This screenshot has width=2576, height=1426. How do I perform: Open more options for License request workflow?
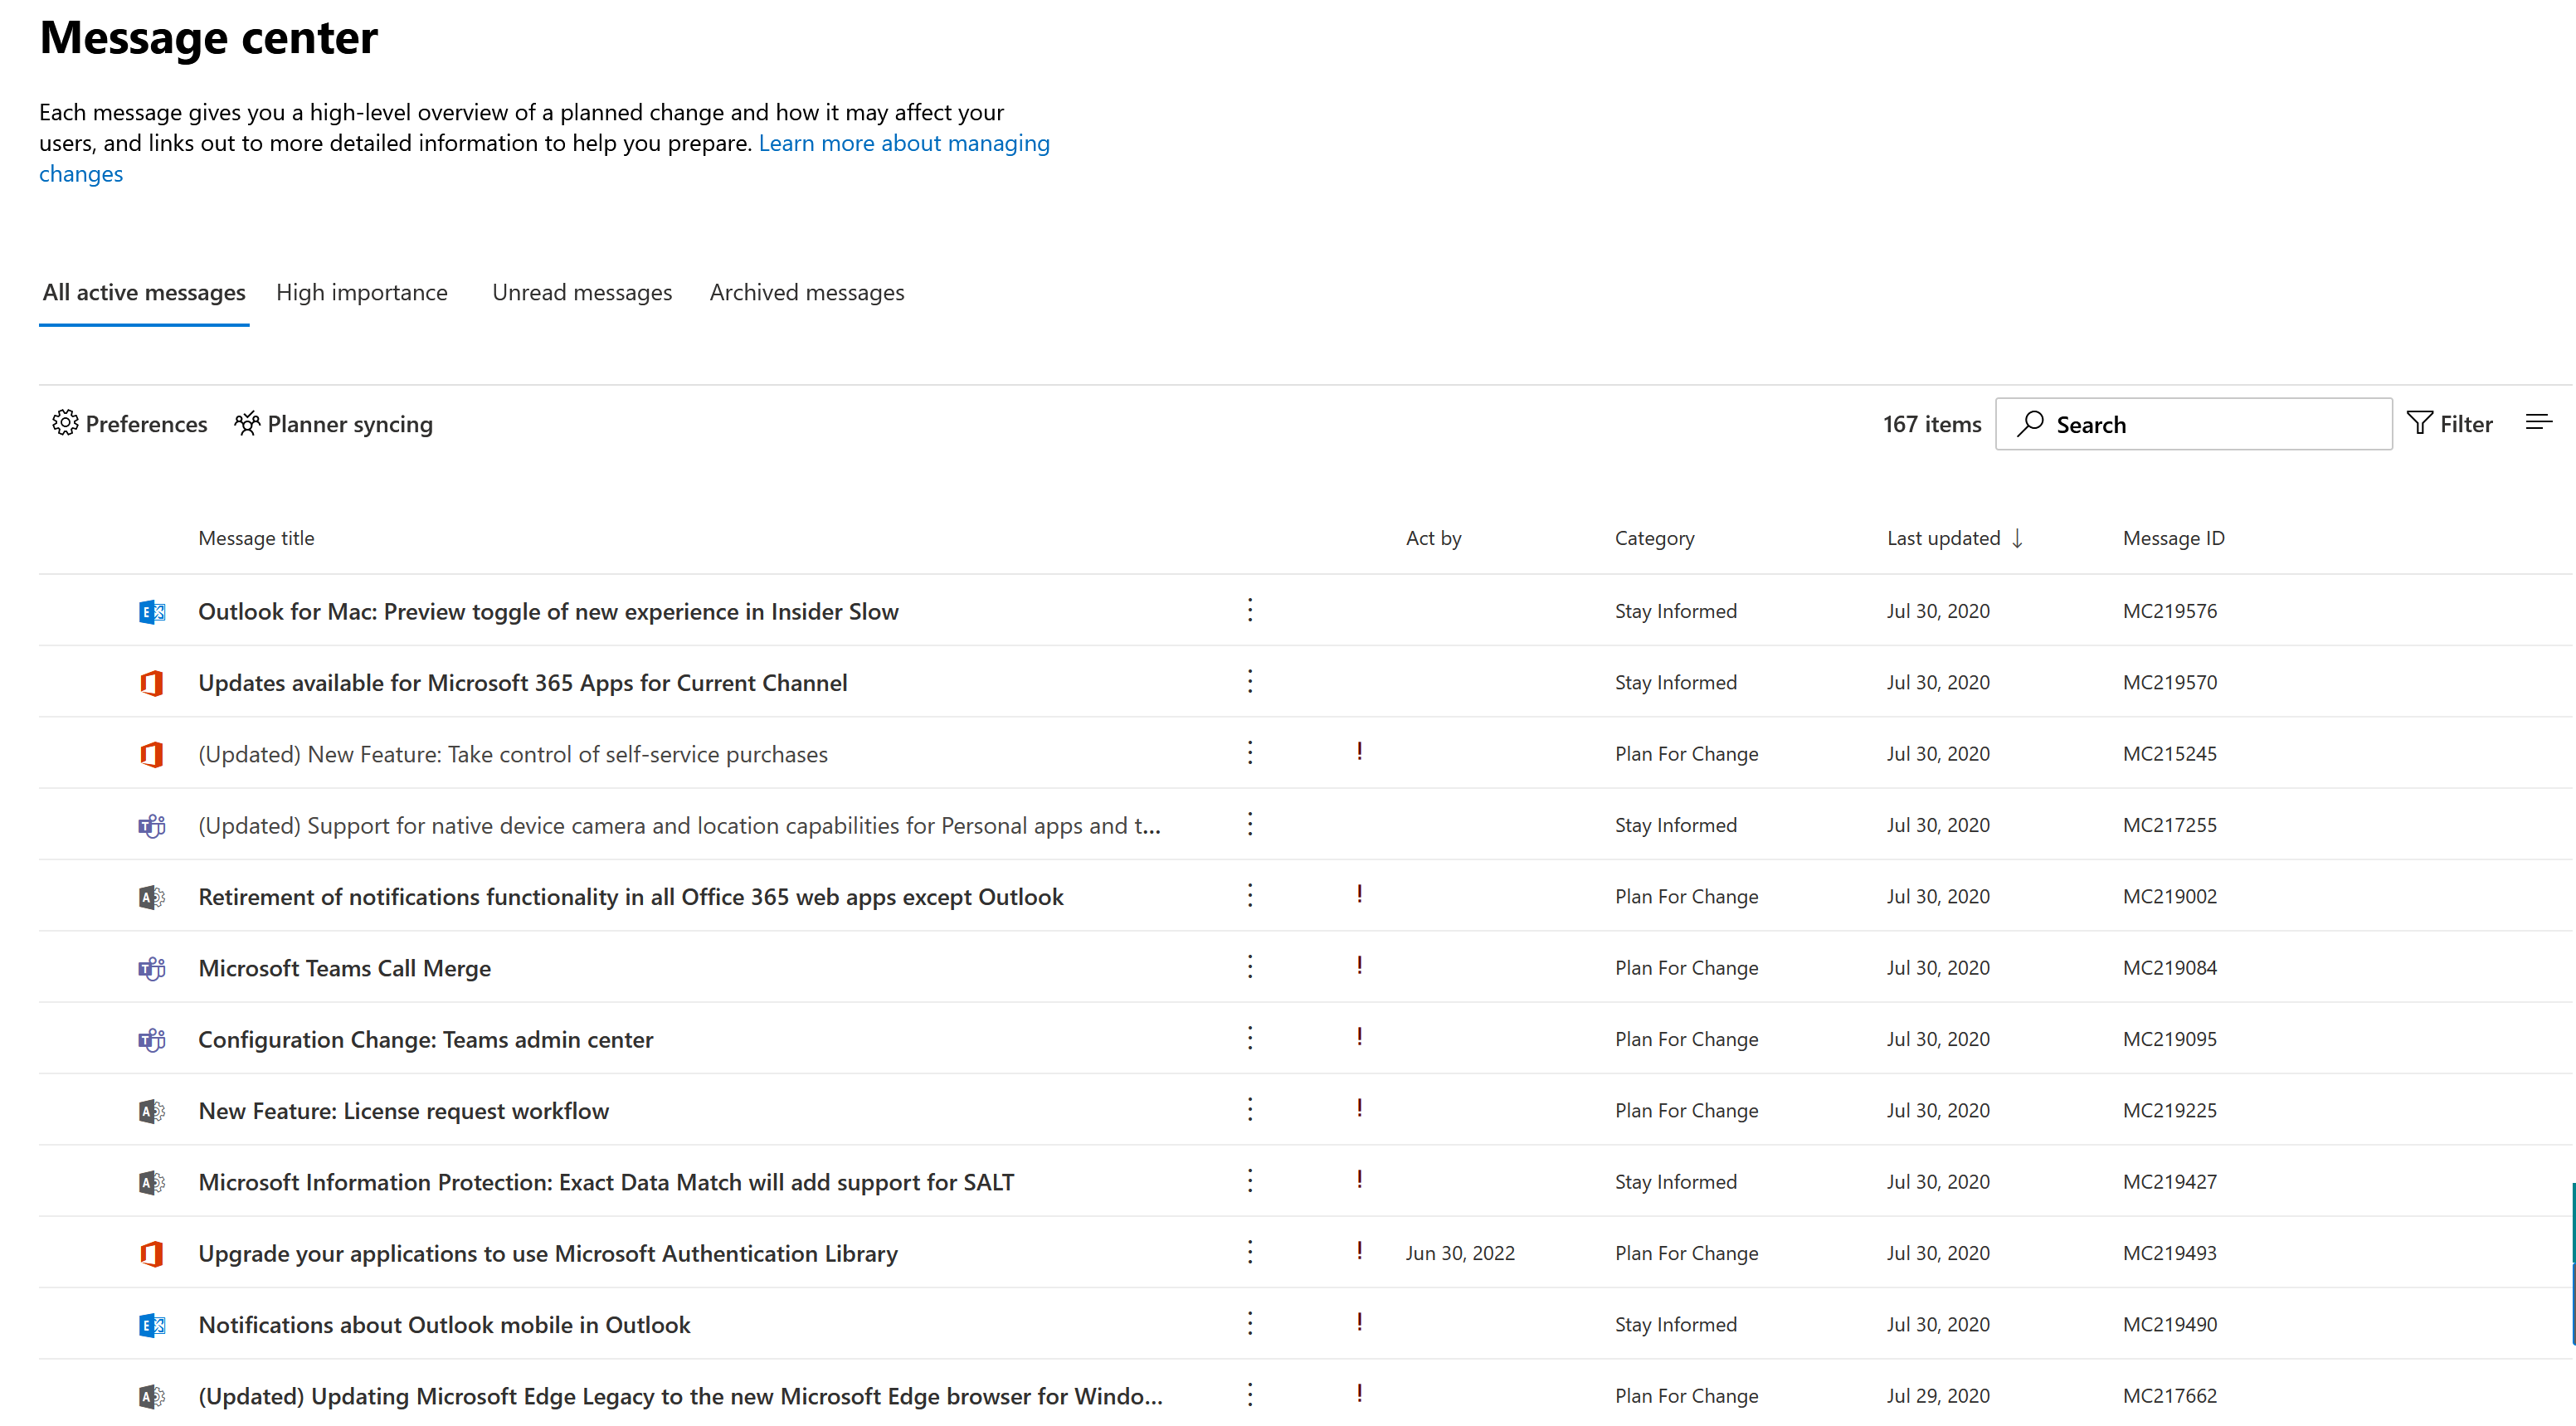pyautogui.click(x=1250, y=1109)
